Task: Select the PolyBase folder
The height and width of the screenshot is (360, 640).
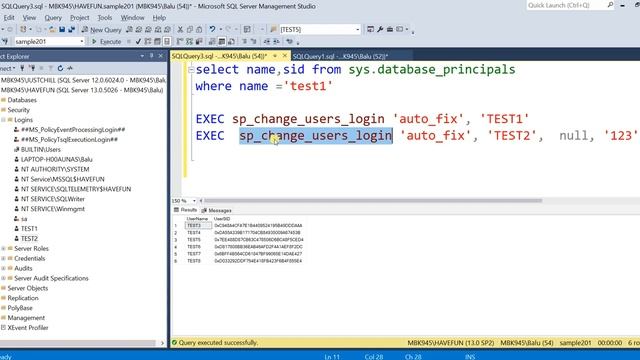Action: coord(20,308)
